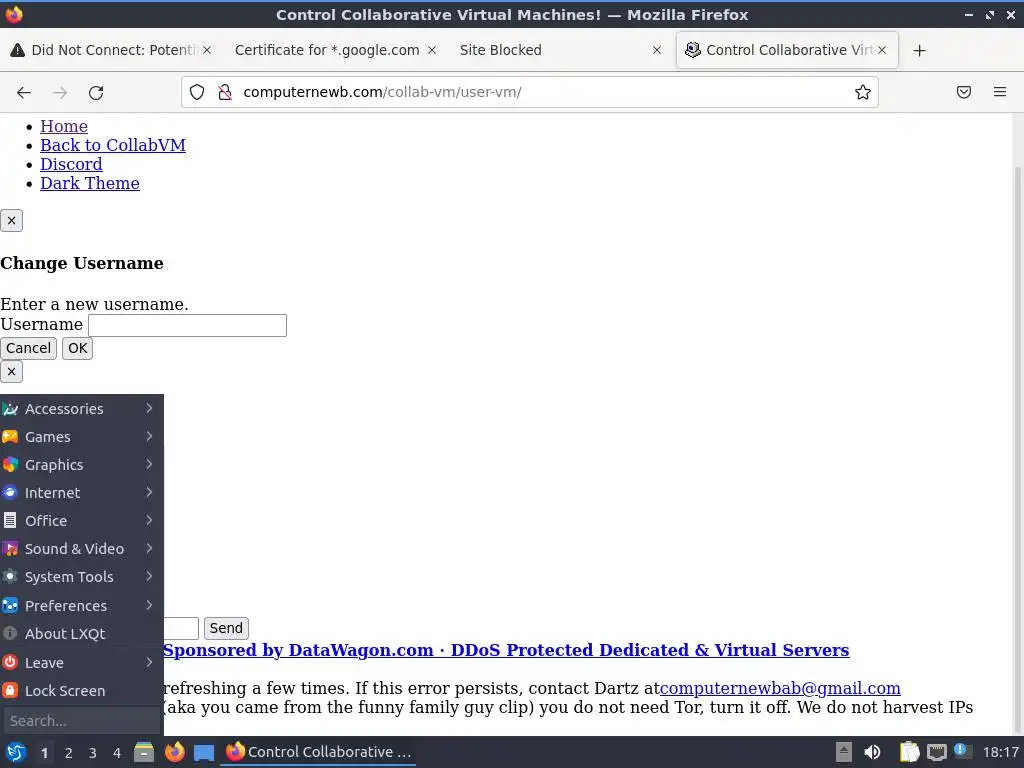Close the Control Collaborative Virtual Machines tab
The width and height of the screenshot is (1024, 768).
coord(882,50)
